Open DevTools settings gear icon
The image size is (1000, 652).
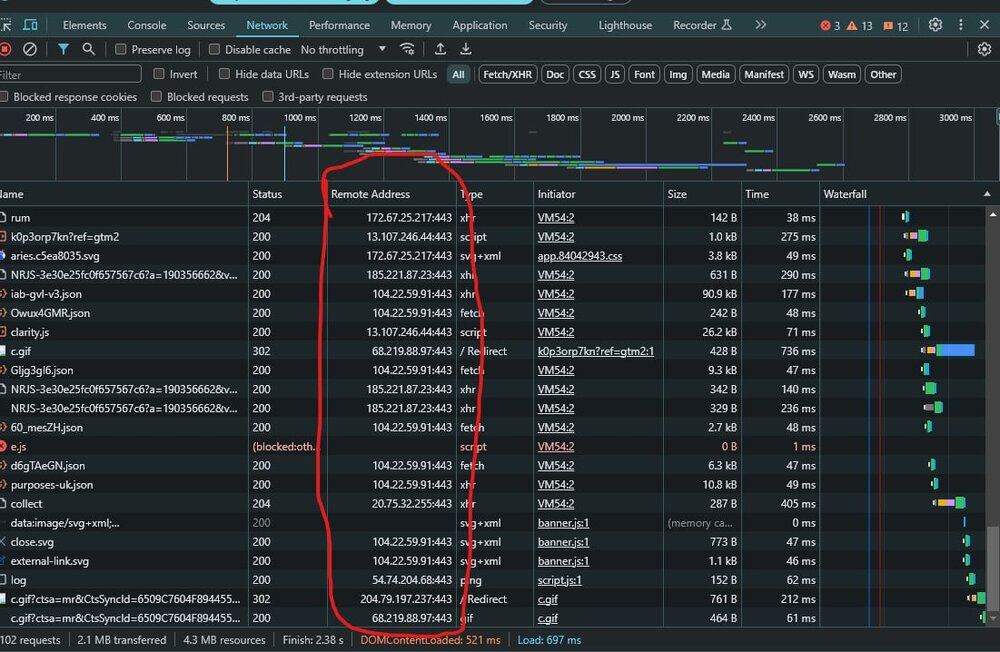(x=935, y=25)
